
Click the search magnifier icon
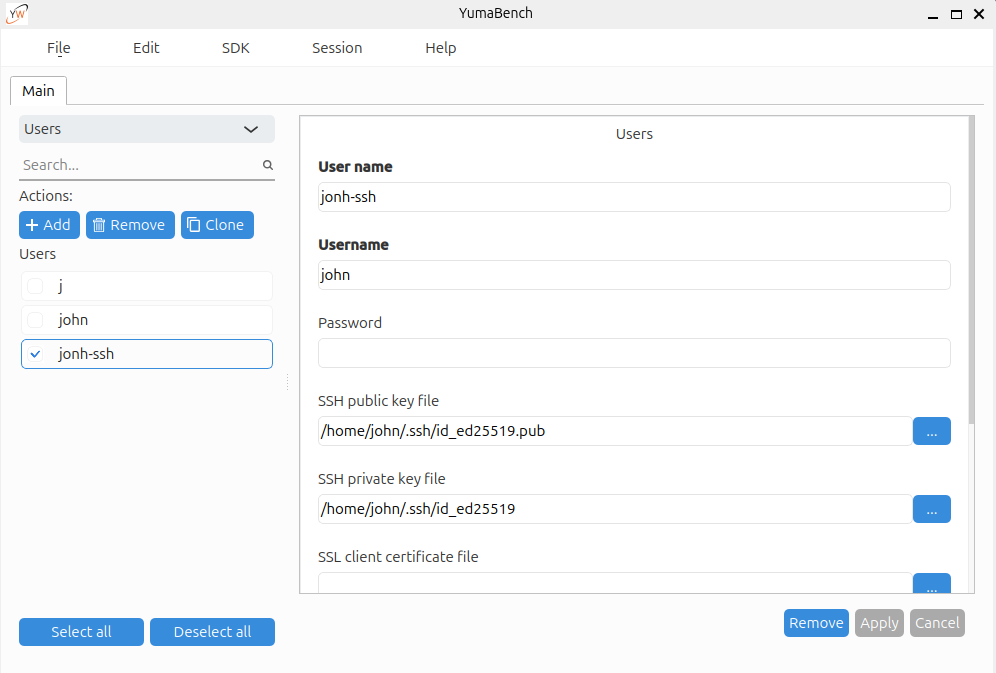[x=268, y=165]
